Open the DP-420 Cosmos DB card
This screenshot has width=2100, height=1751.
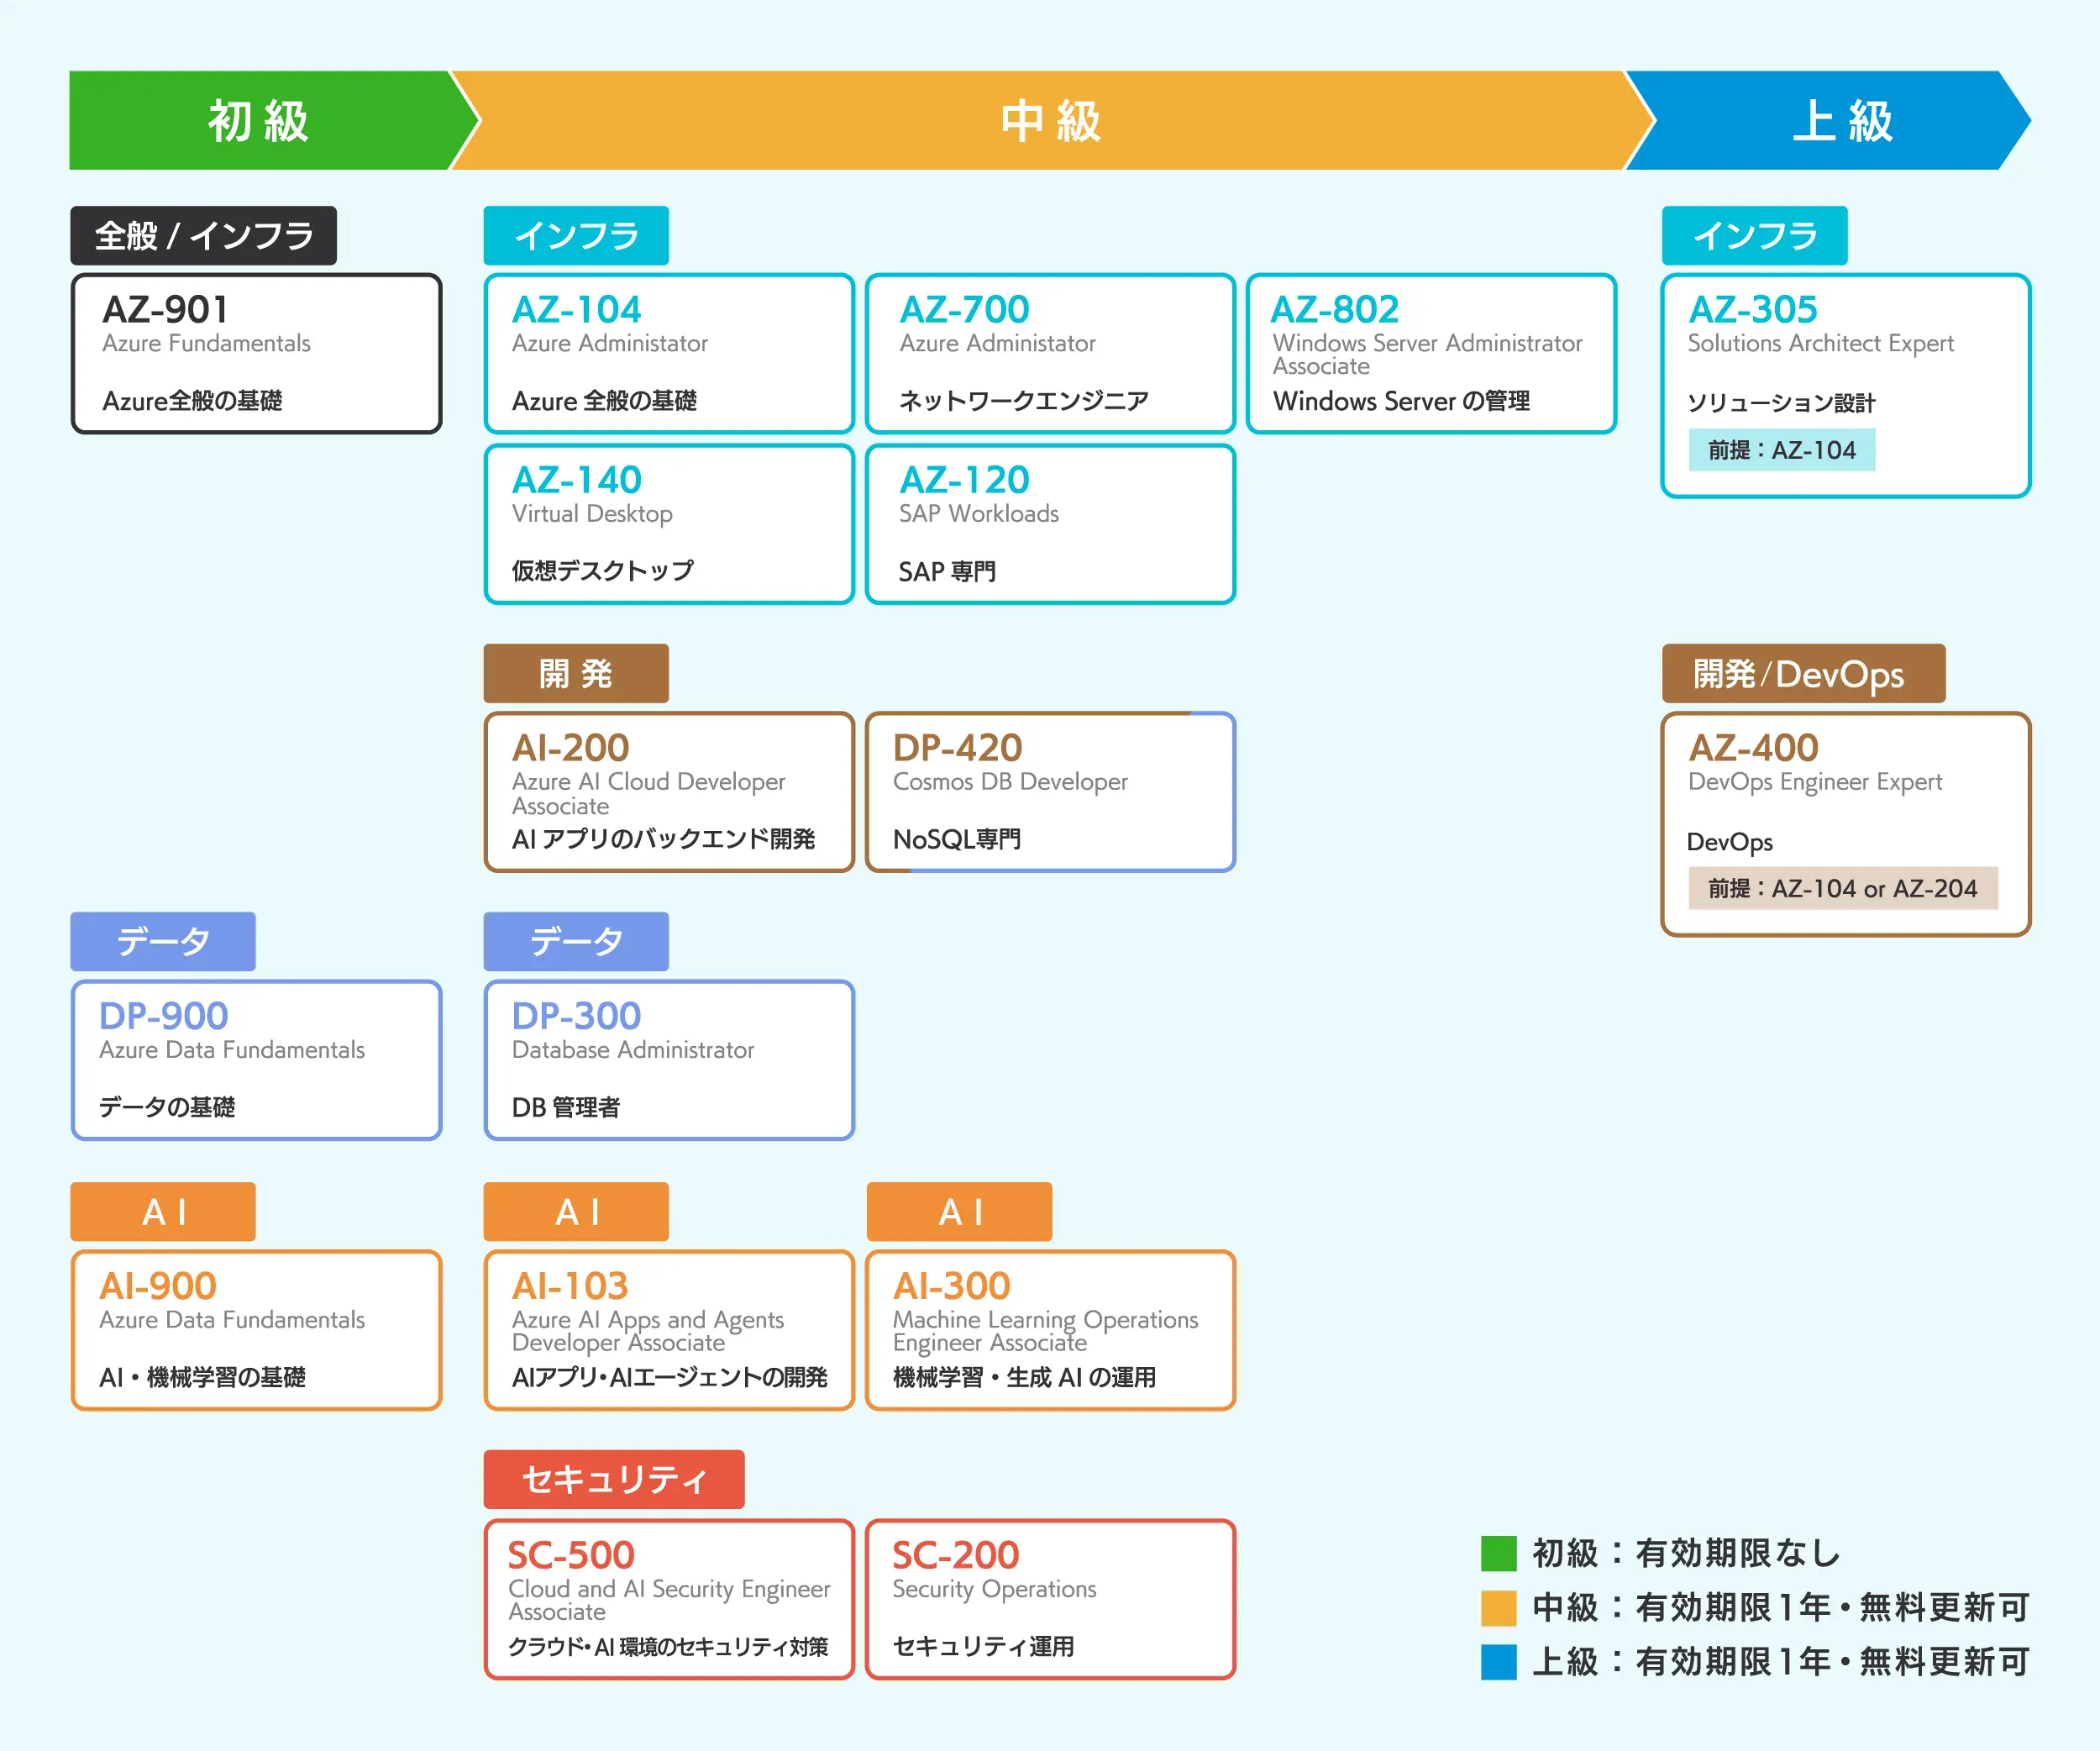pyautogui.click(x=1050, y=792)
